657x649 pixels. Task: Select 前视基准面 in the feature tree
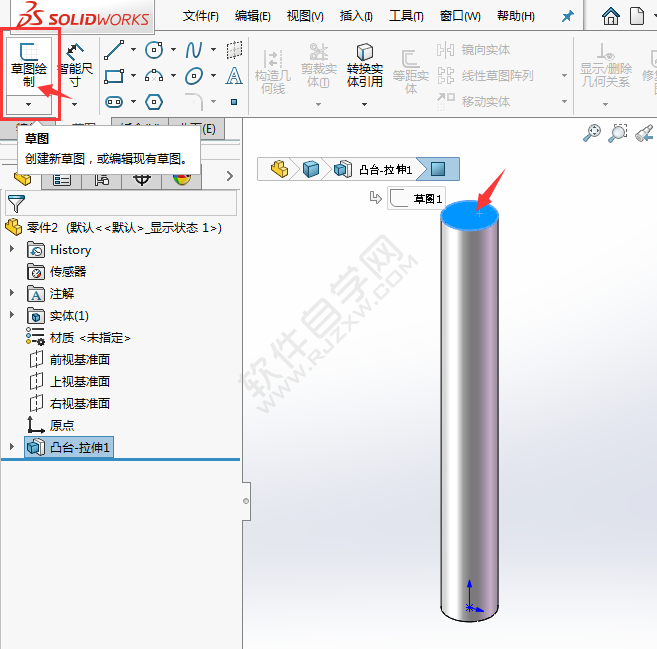tap(79, 360)
